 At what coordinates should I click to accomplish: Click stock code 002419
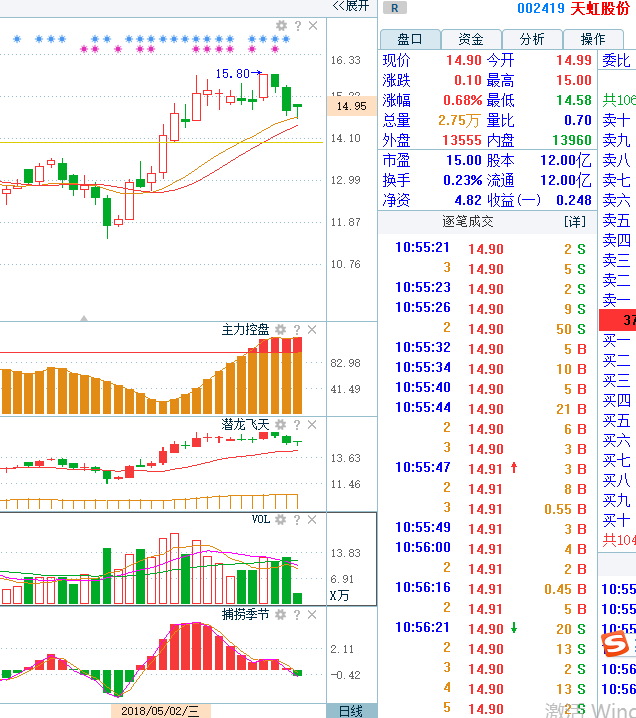click(x=541, y=8)
